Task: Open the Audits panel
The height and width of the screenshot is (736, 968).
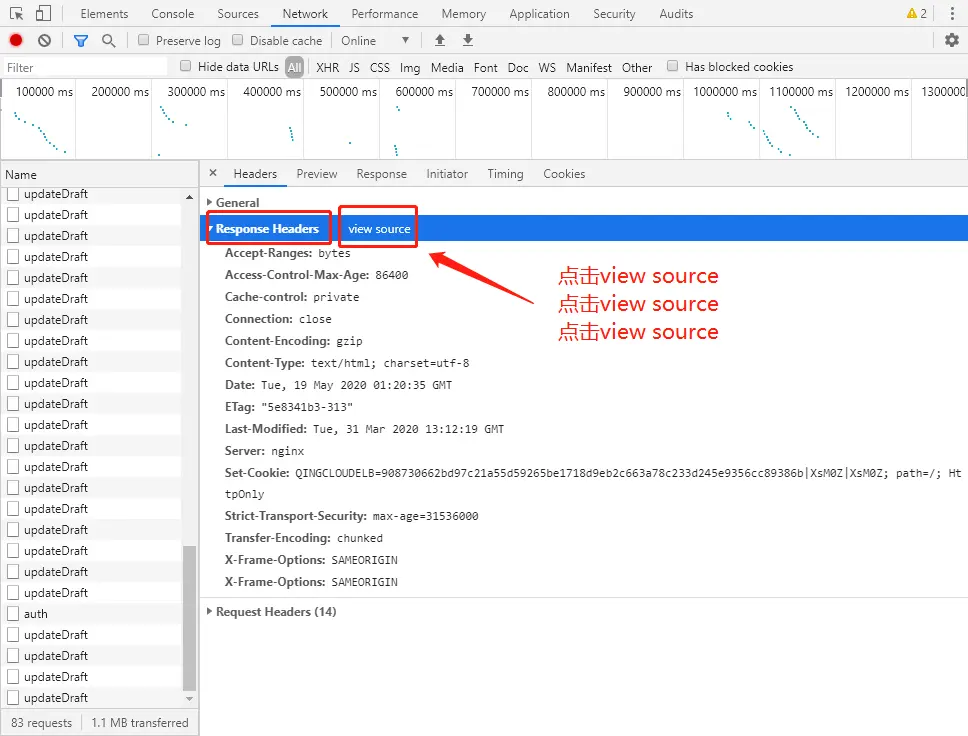Action: (676, 14)
